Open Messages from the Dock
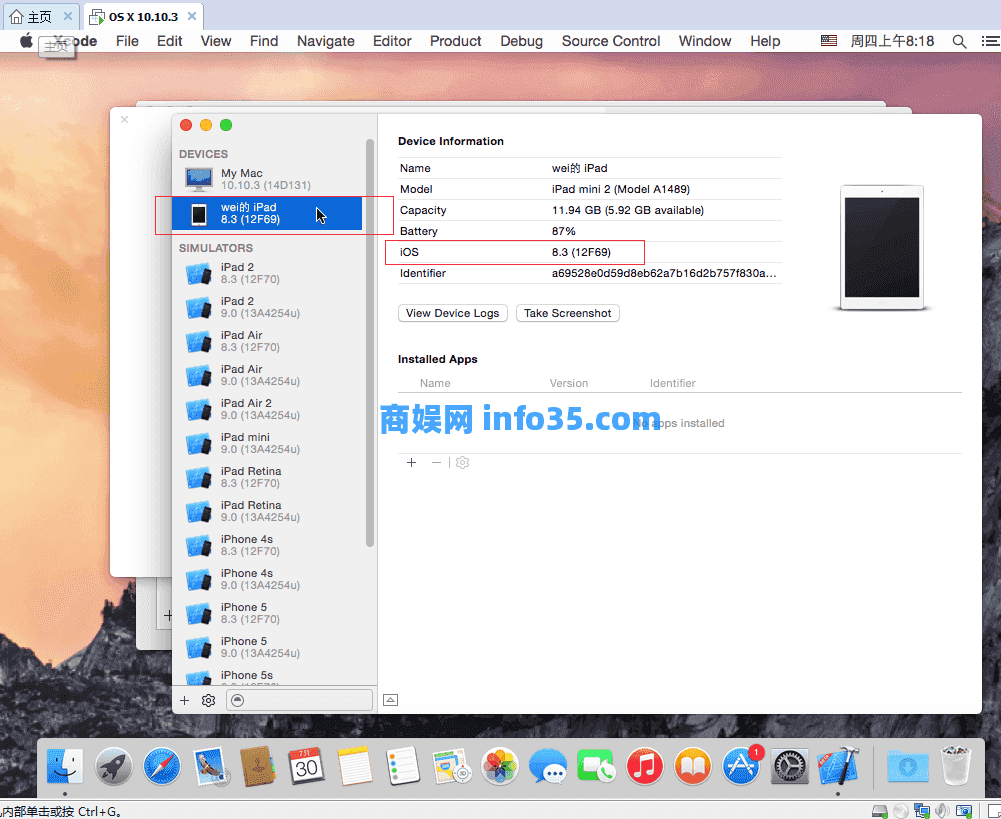This screenshot has height=819, width=1001. [548, 766]
